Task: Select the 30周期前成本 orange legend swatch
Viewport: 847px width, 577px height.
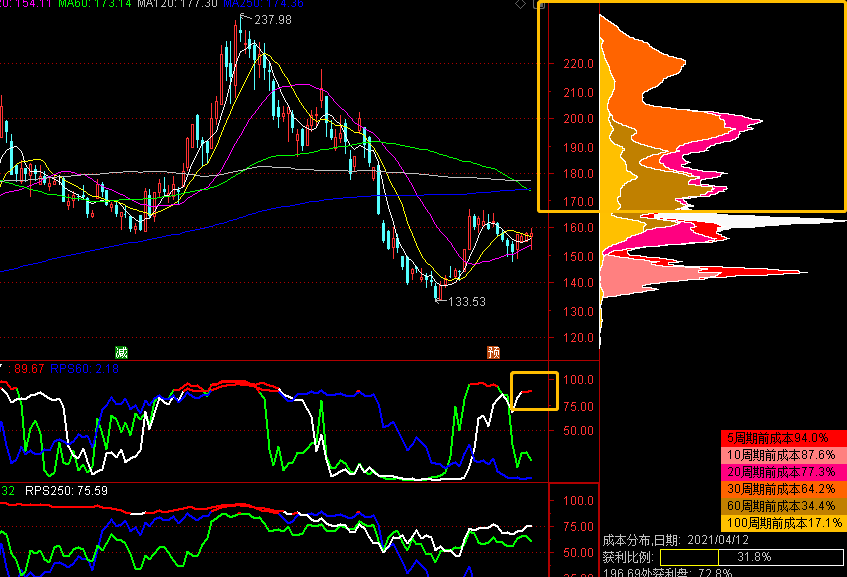Action: pos(783,488)
